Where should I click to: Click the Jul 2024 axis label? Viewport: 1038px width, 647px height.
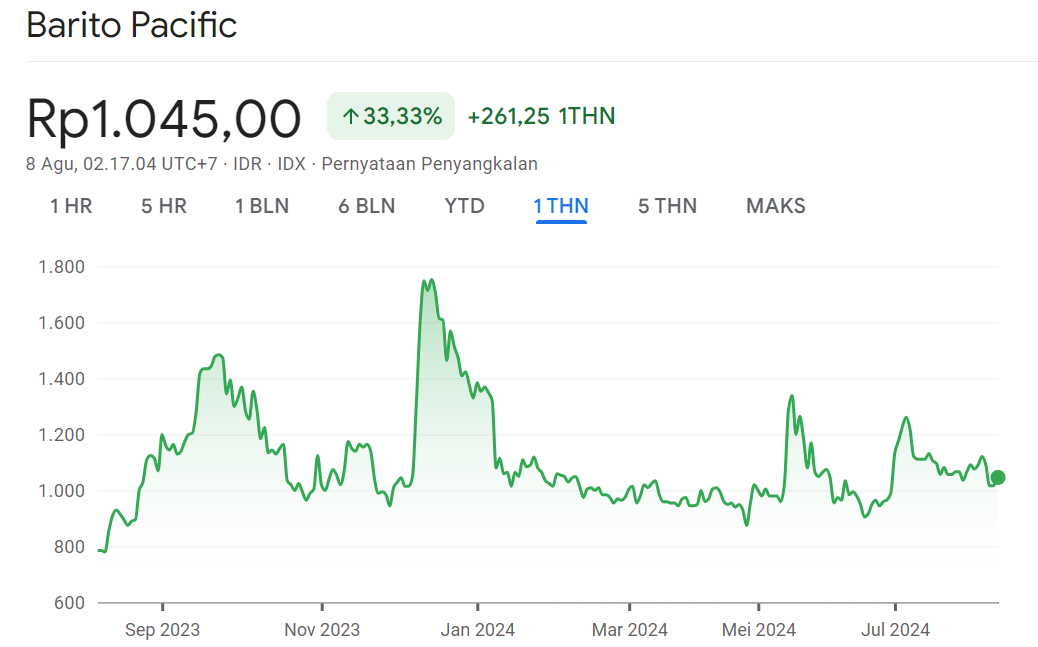tap(895, 630)
